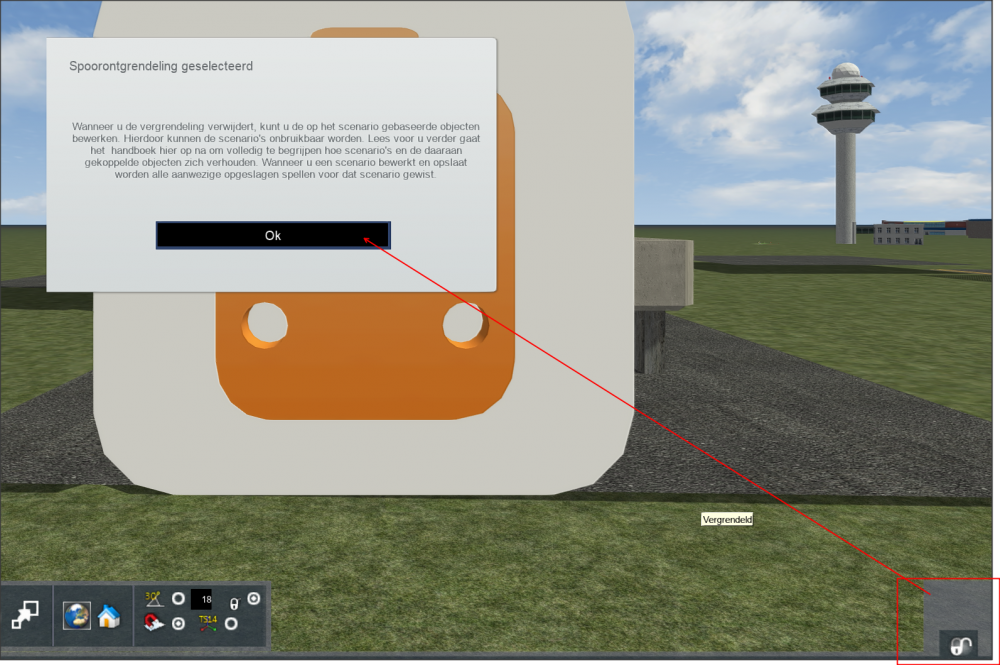Click the warning paragraph text in dialog
The width and height of the screenshot is (1000, 665).
click(275, 150)
